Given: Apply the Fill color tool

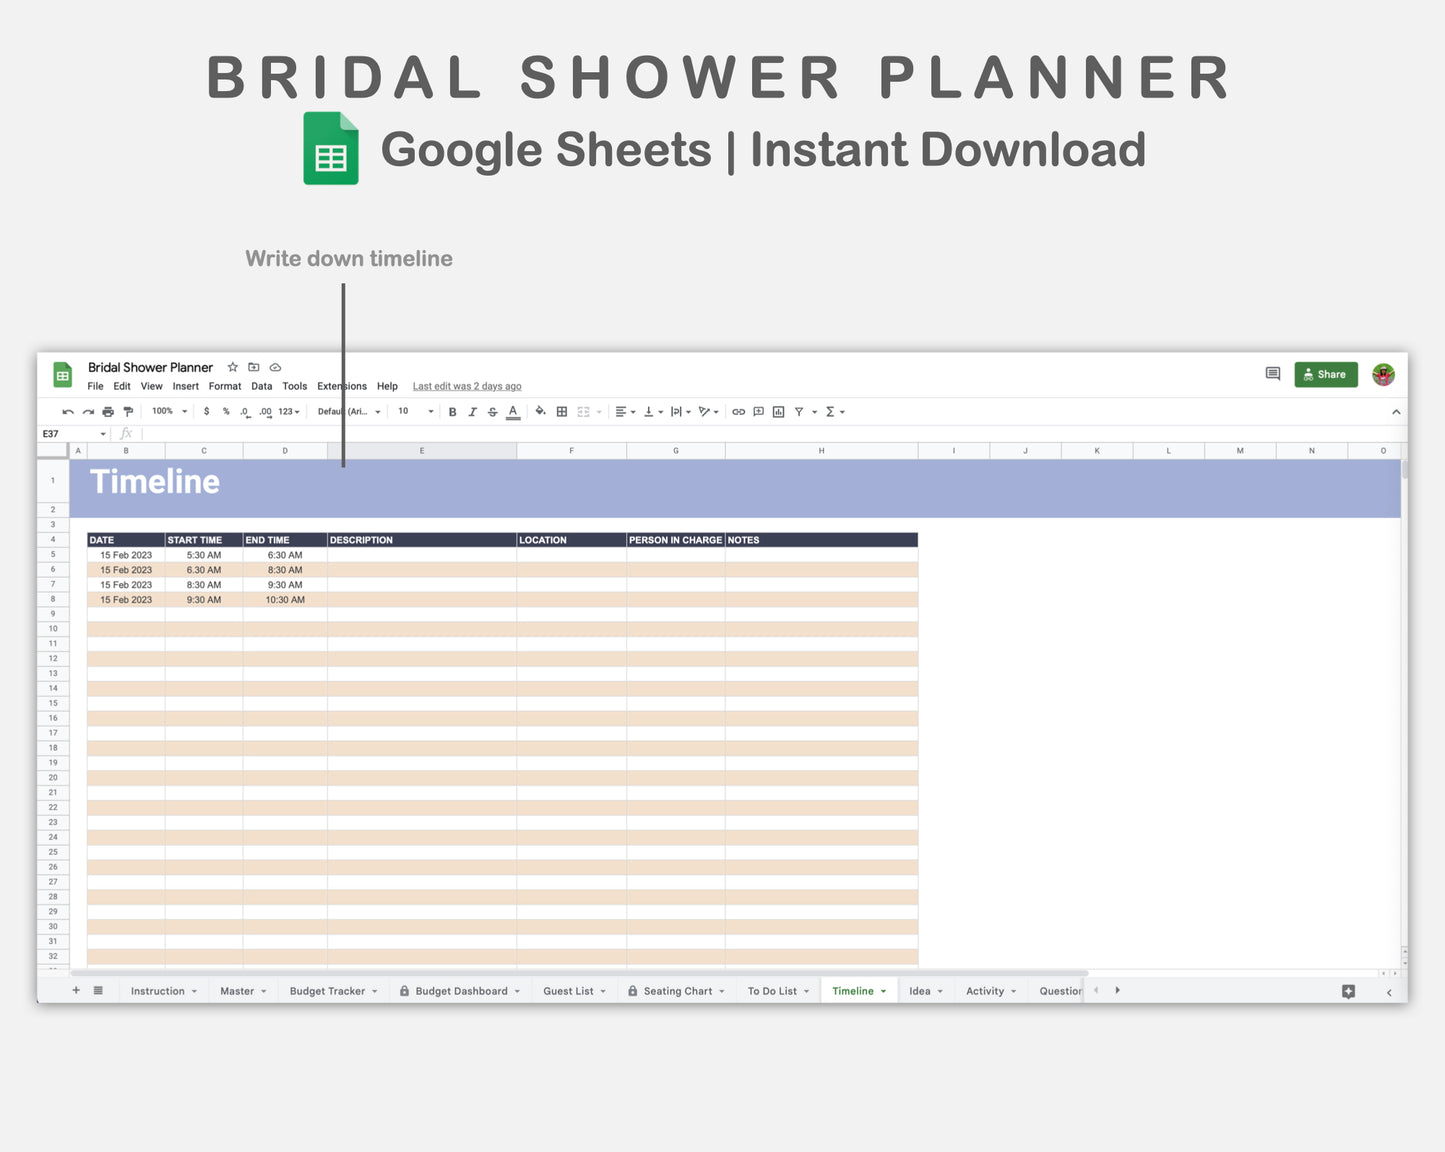Looking at the screenshot, I should click(x=538, y=411).
